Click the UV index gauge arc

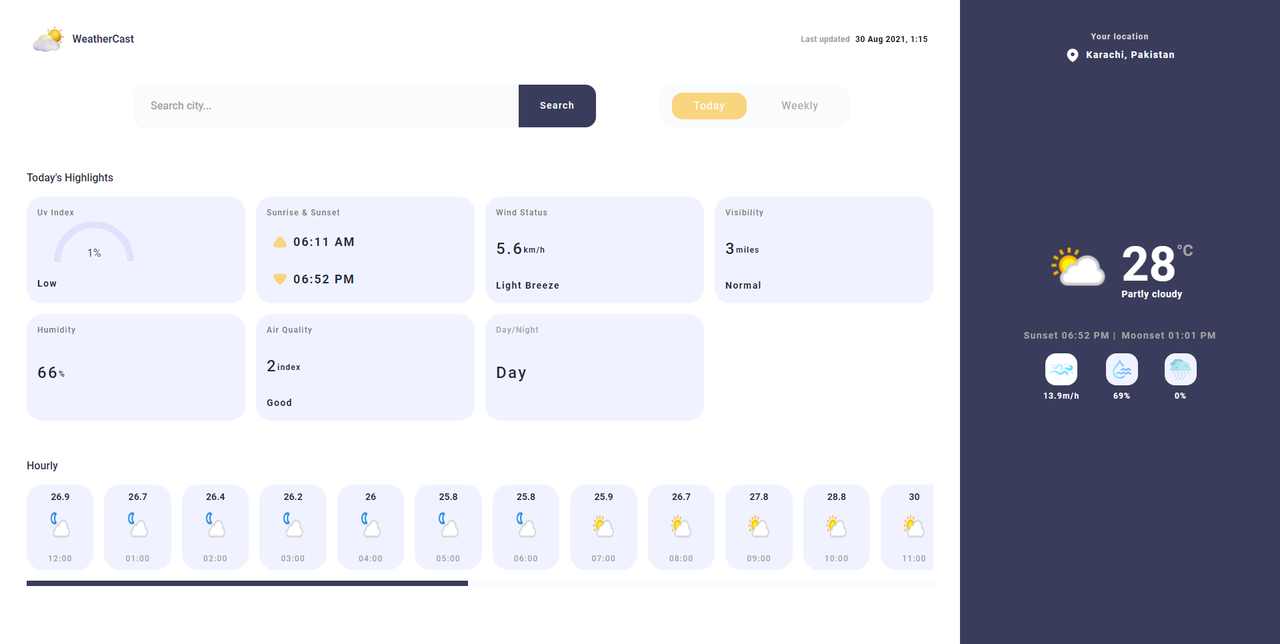(94, 242)
